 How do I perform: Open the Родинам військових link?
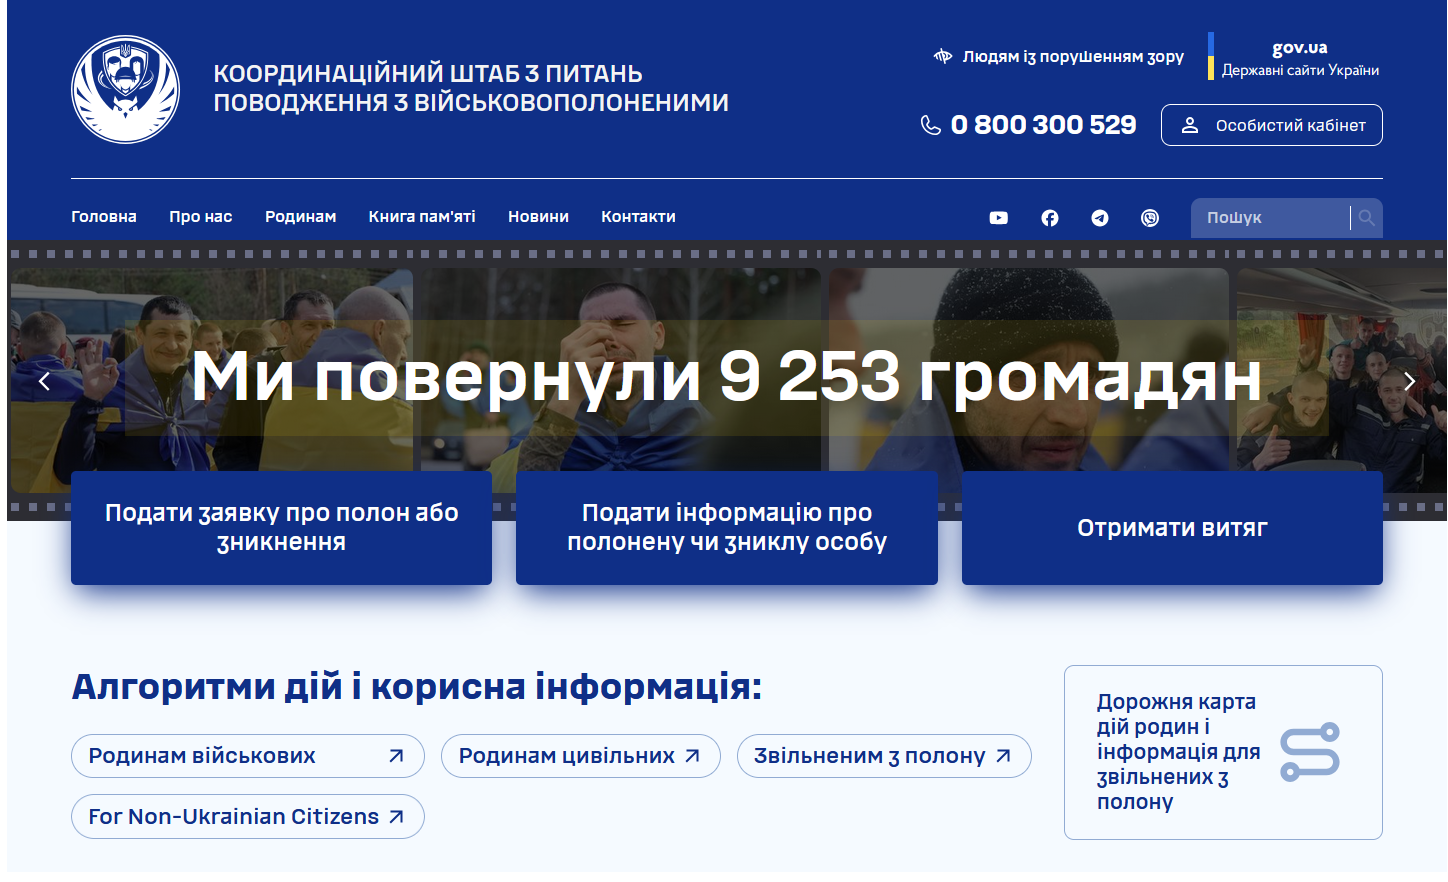click(x=248, y=756)
